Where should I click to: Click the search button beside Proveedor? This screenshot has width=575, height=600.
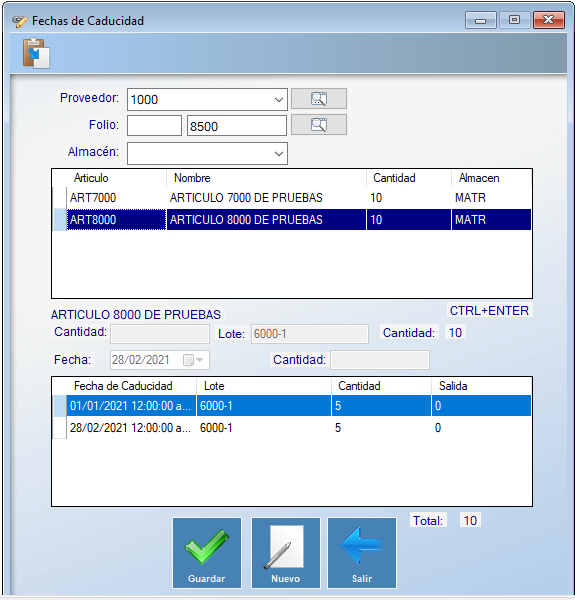[x=319, y=99]
